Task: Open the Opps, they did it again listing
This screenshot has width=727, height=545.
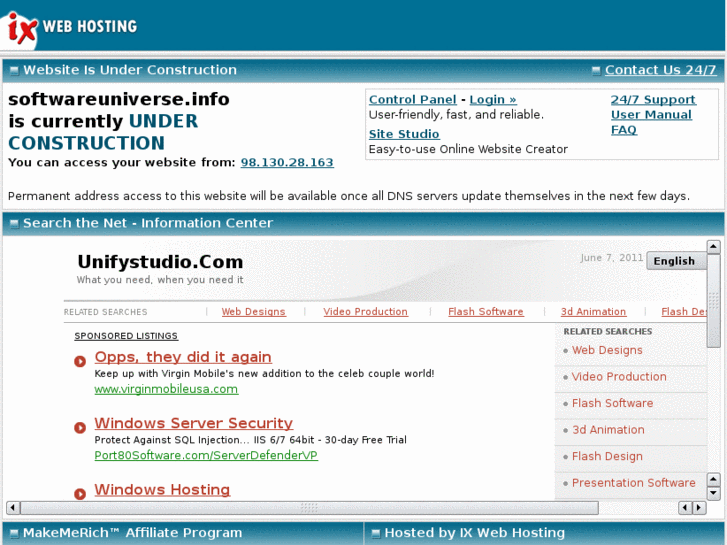Action: tap(183, 357)
